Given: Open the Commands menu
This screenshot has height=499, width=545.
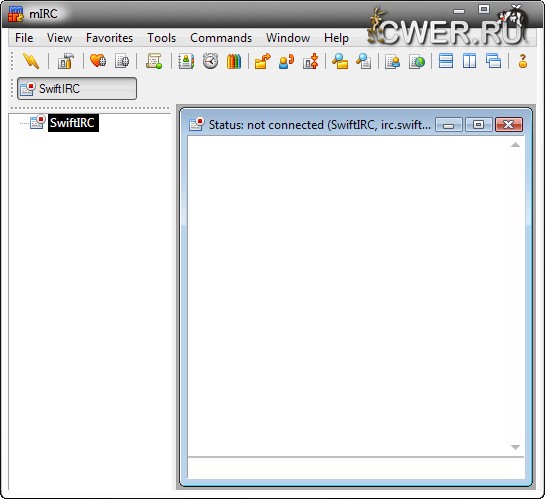Looking at the screenshot, I should (221, 38).
